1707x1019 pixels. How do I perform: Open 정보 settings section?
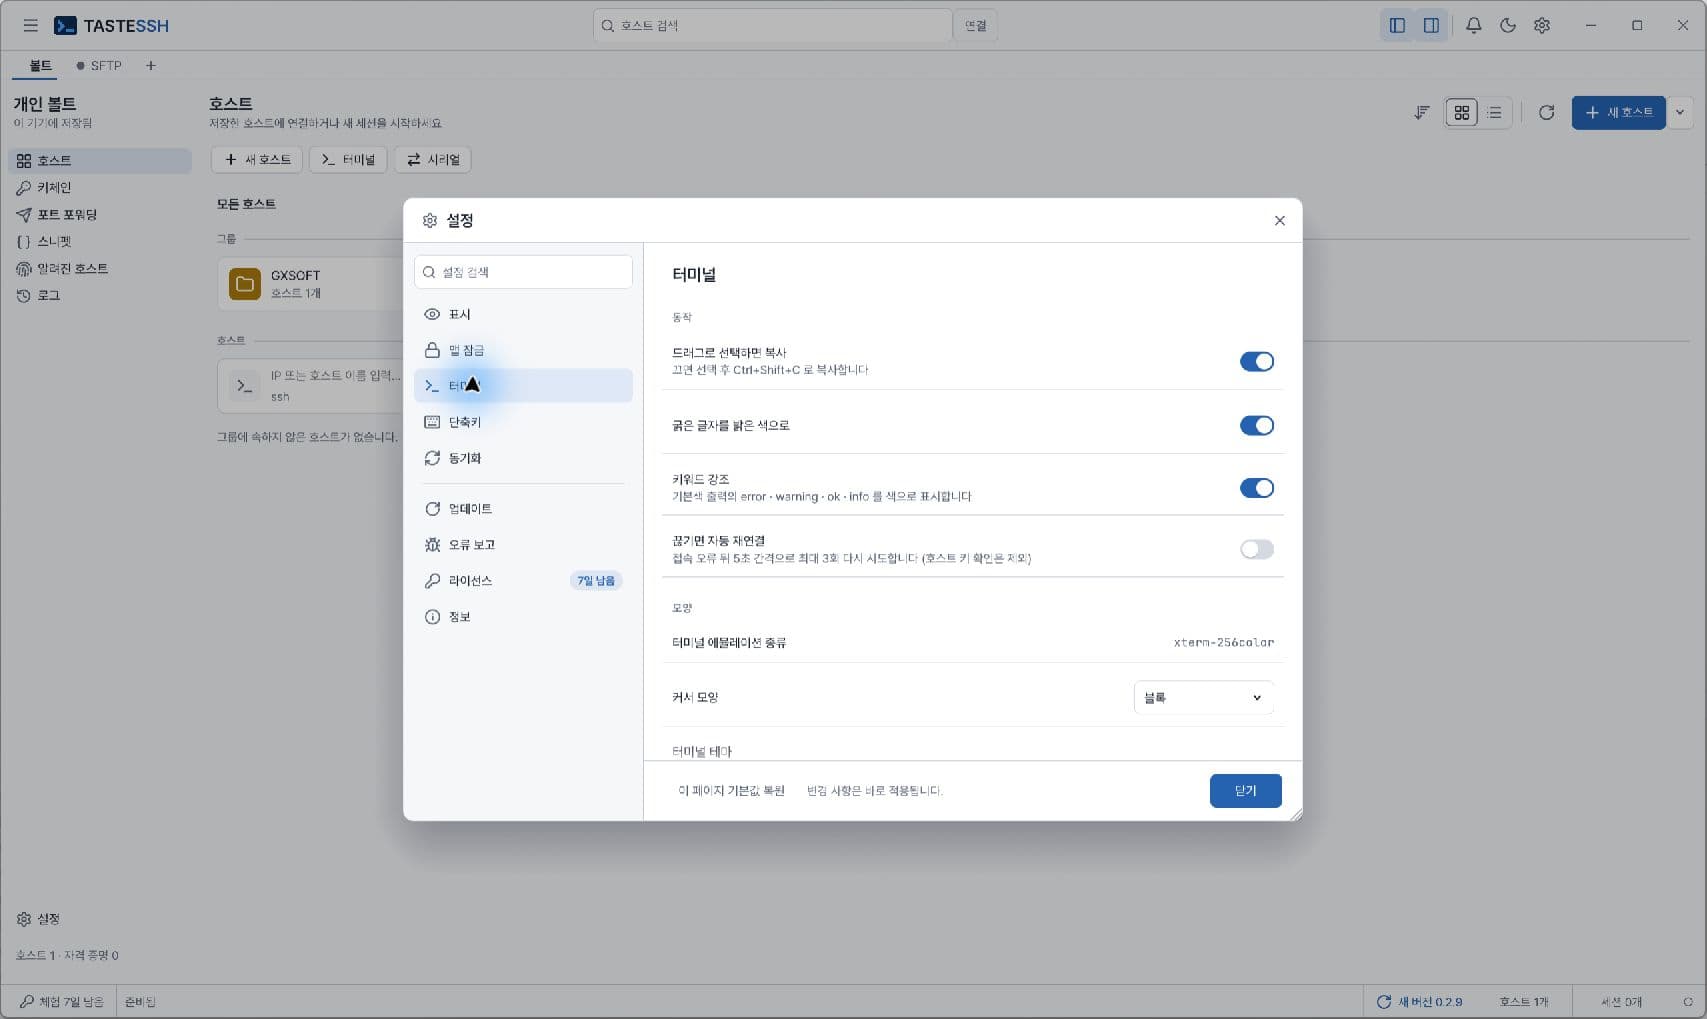(523, 616)
